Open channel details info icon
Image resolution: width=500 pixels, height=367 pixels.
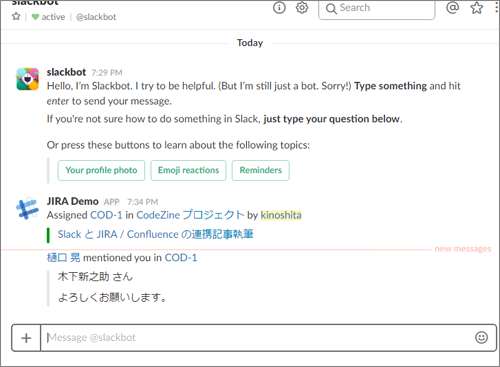[x=279, y=7]
